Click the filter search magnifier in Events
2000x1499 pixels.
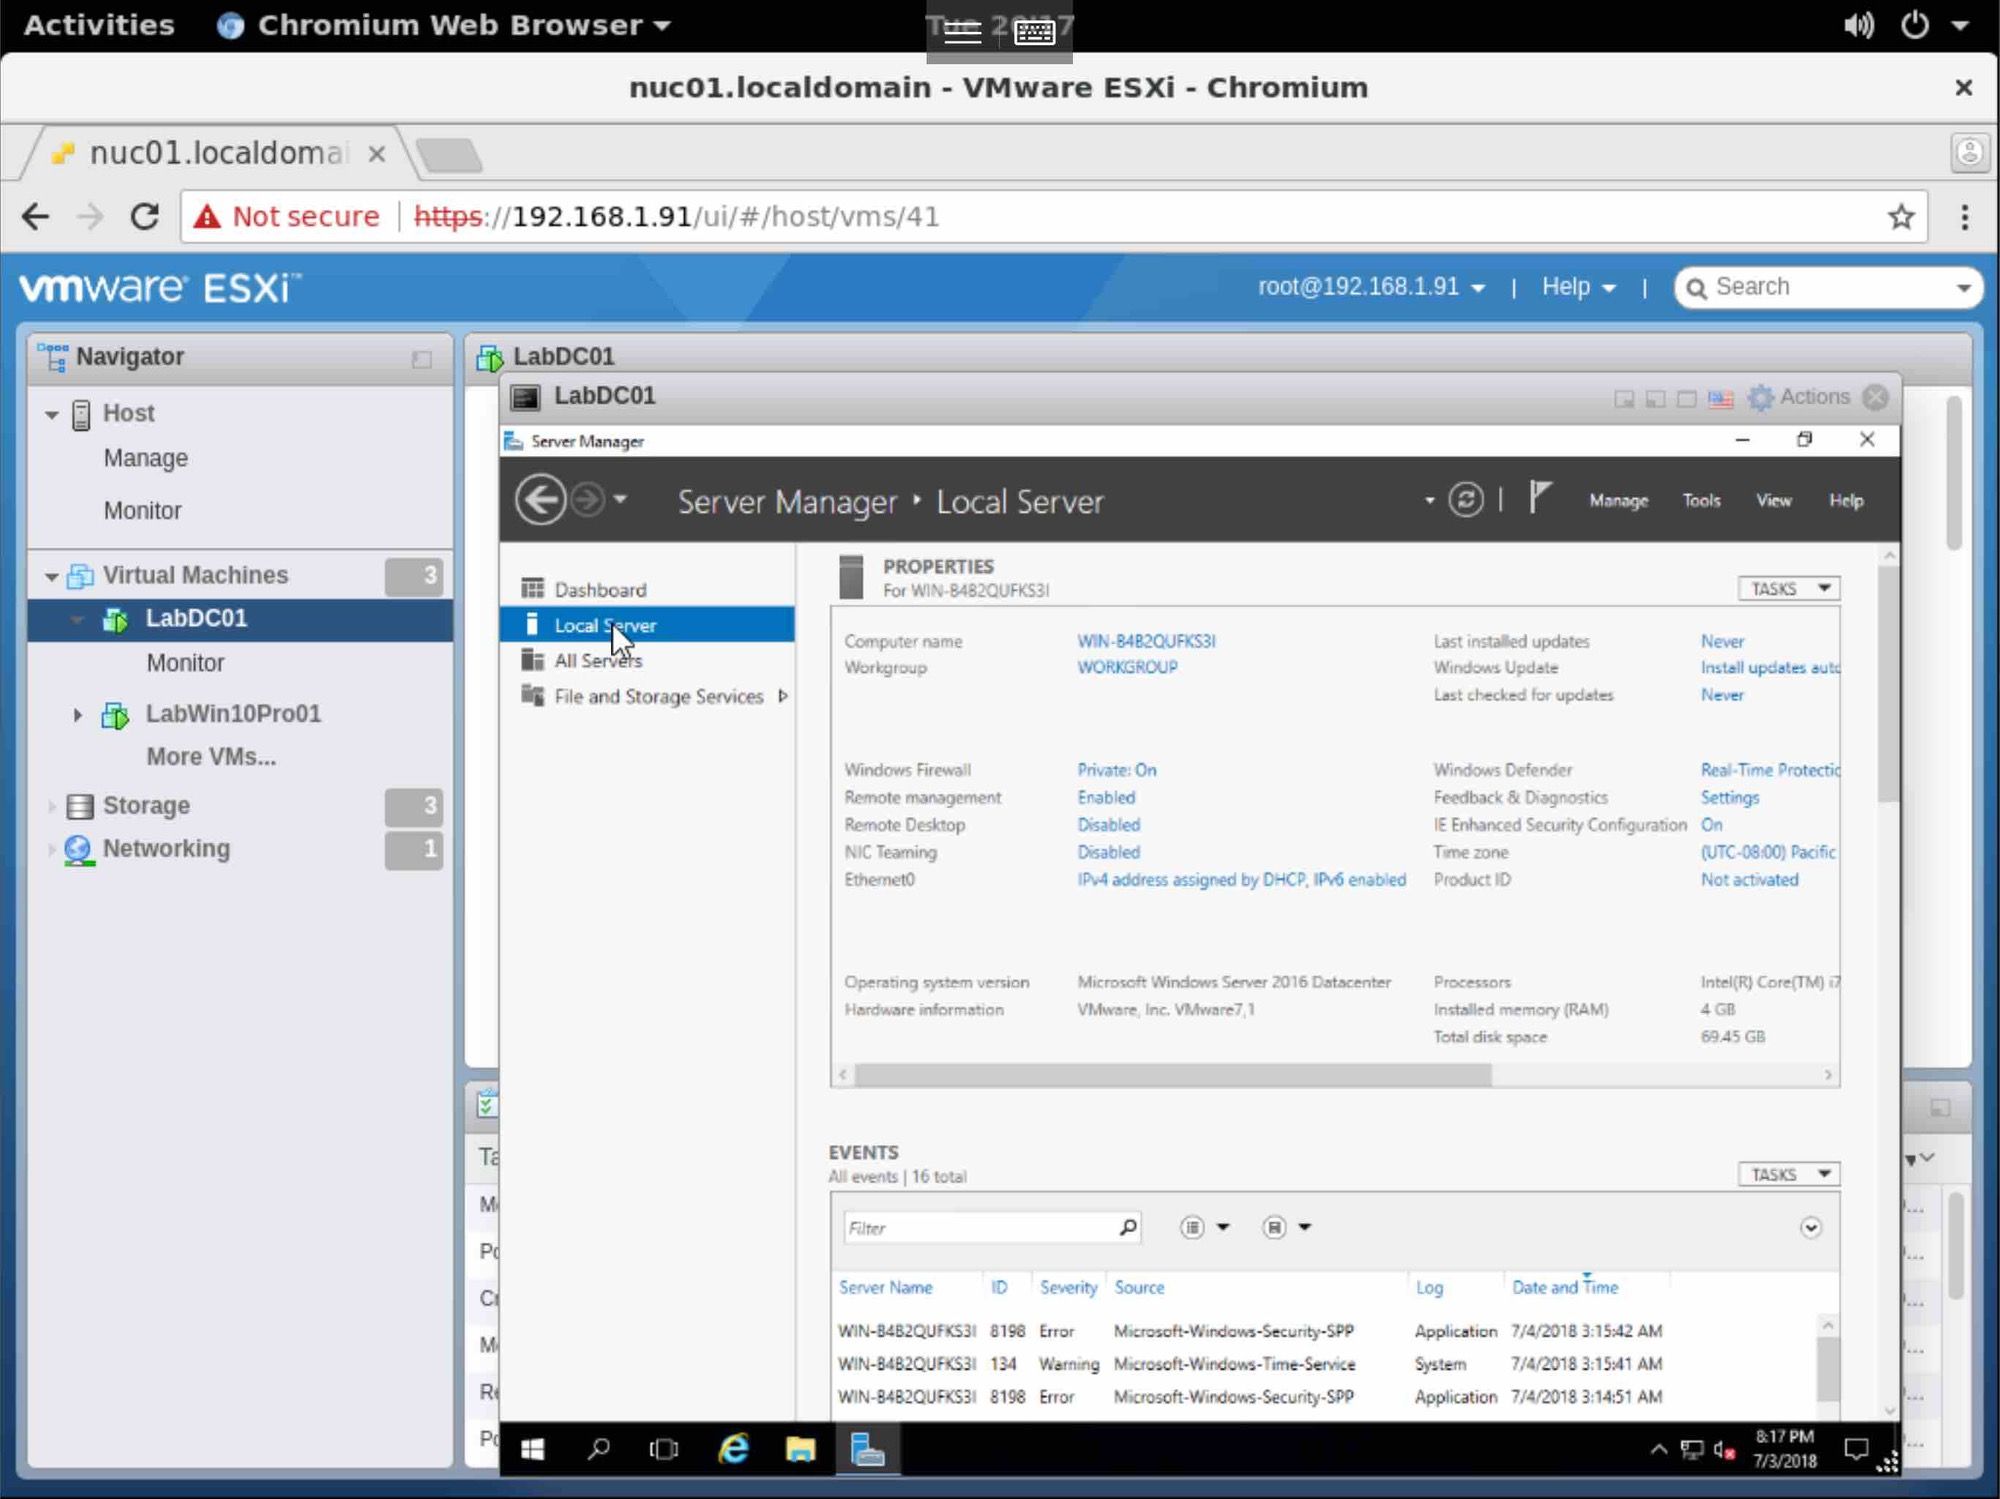(x=1128, y=1227)
